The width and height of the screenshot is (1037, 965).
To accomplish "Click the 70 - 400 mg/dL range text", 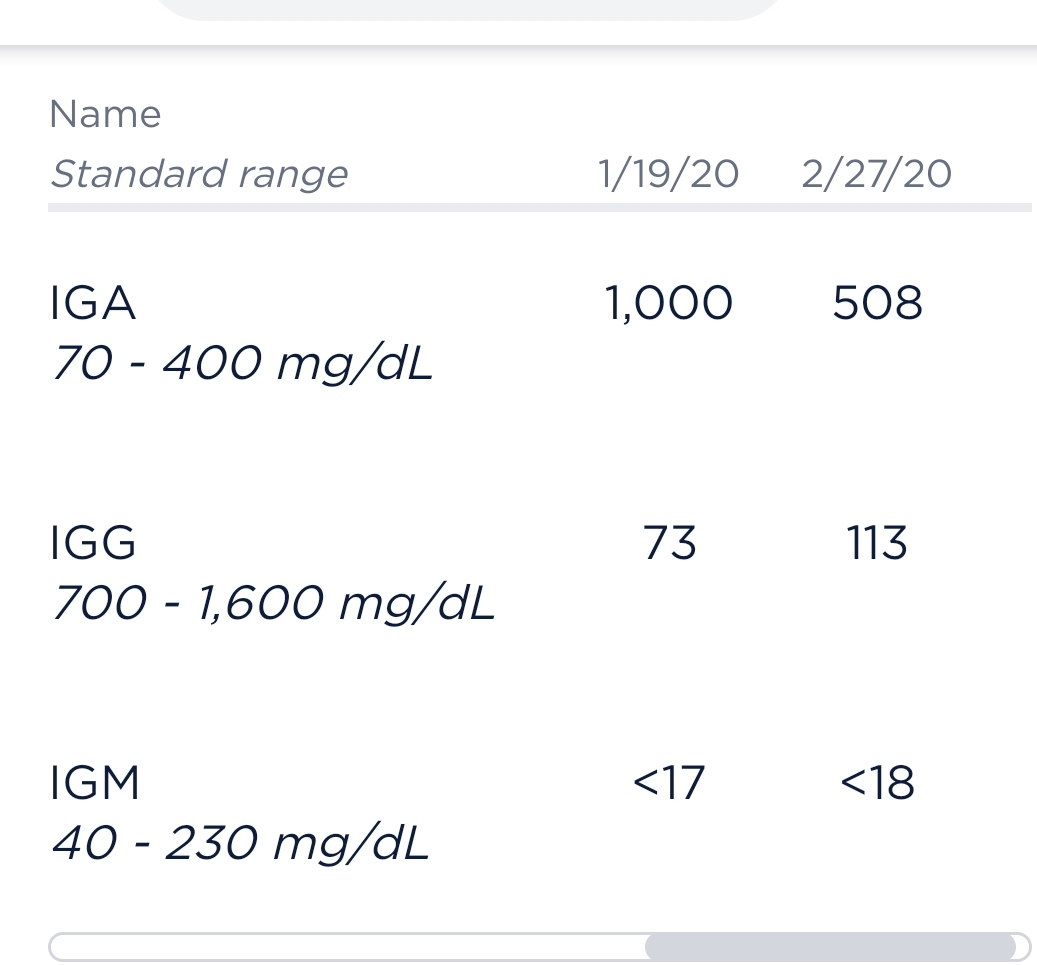I will coord(242,364).
